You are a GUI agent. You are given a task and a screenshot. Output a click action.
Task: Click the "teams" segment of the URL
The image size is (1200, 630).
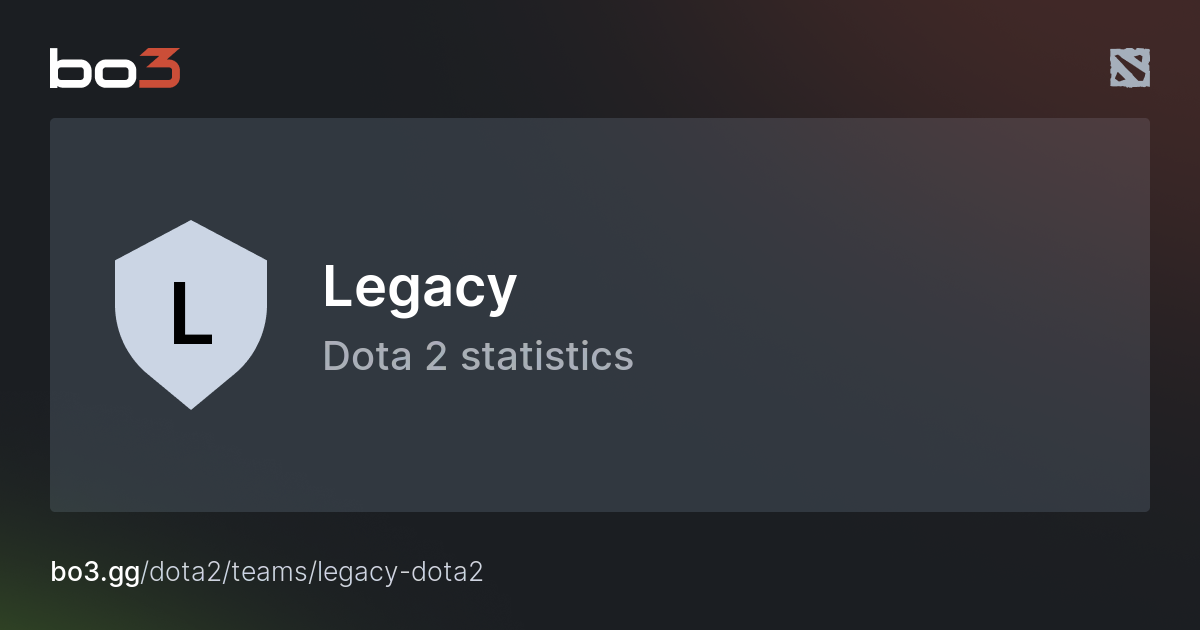(x=281, y=572)
